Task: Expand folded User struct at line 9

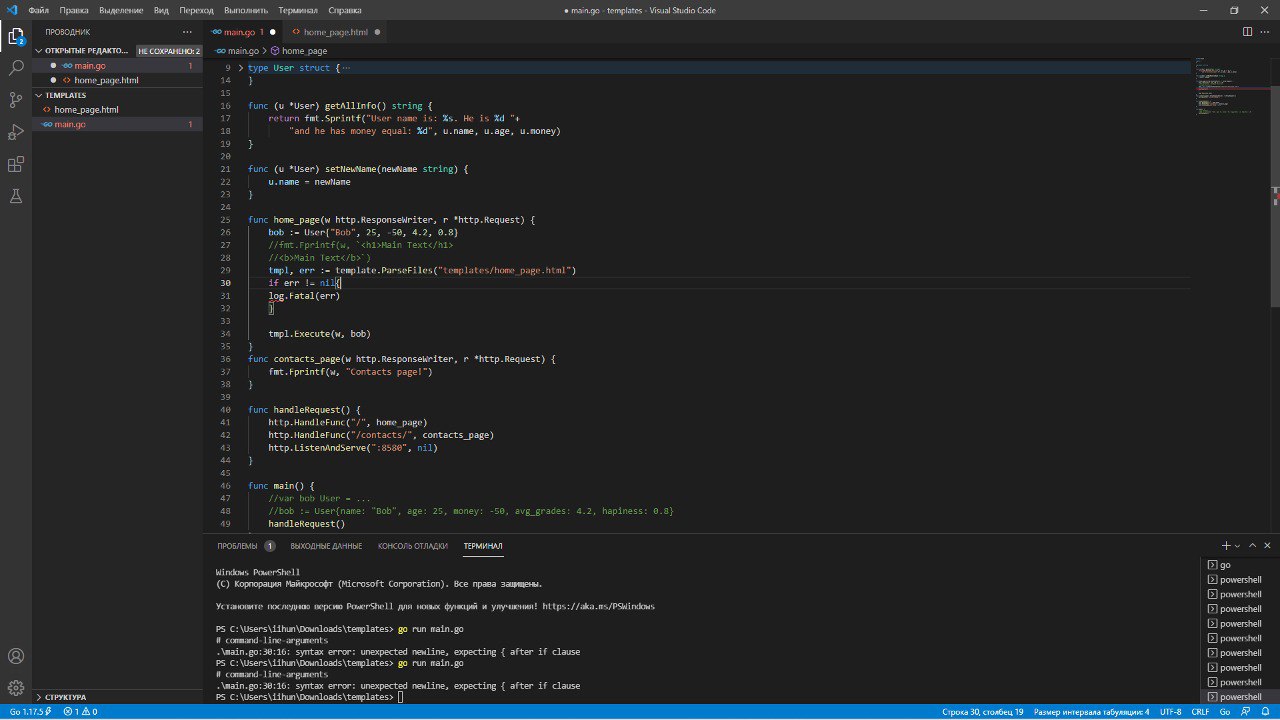Action: (x=240, y=68)
